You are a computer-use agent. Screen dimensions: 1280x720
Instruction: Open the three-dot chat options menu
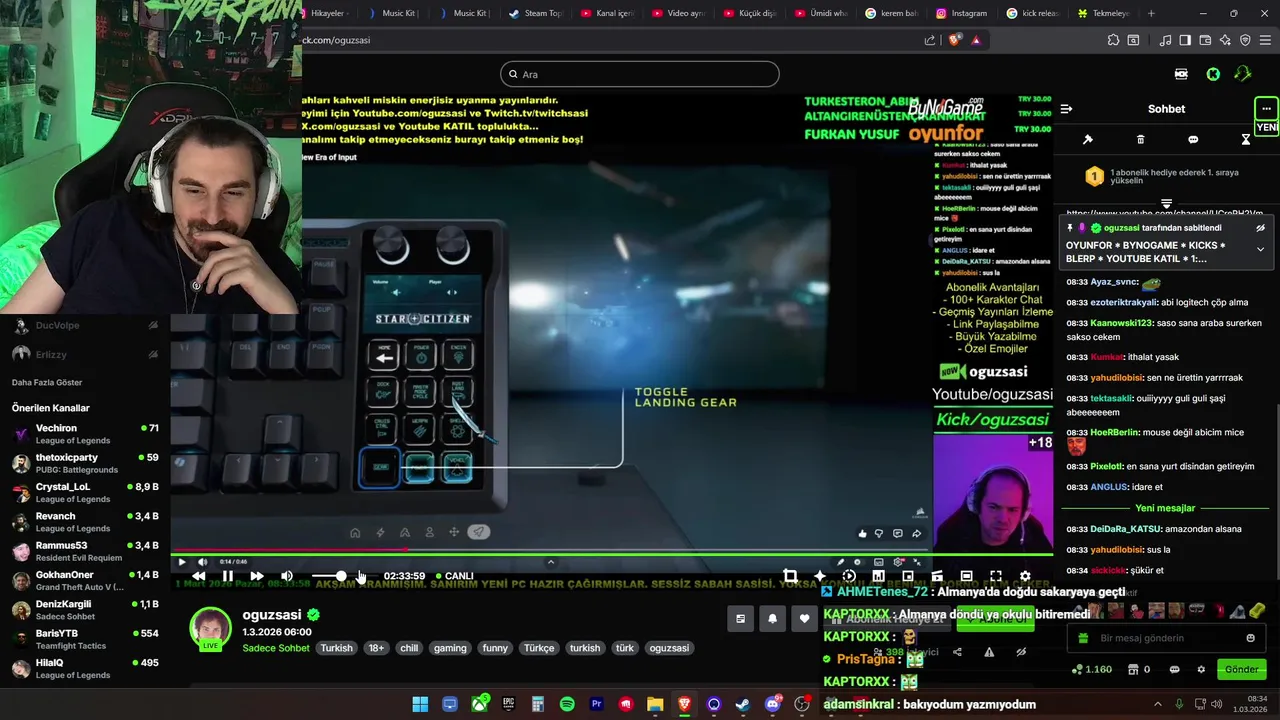click(x=1266, y=108)
